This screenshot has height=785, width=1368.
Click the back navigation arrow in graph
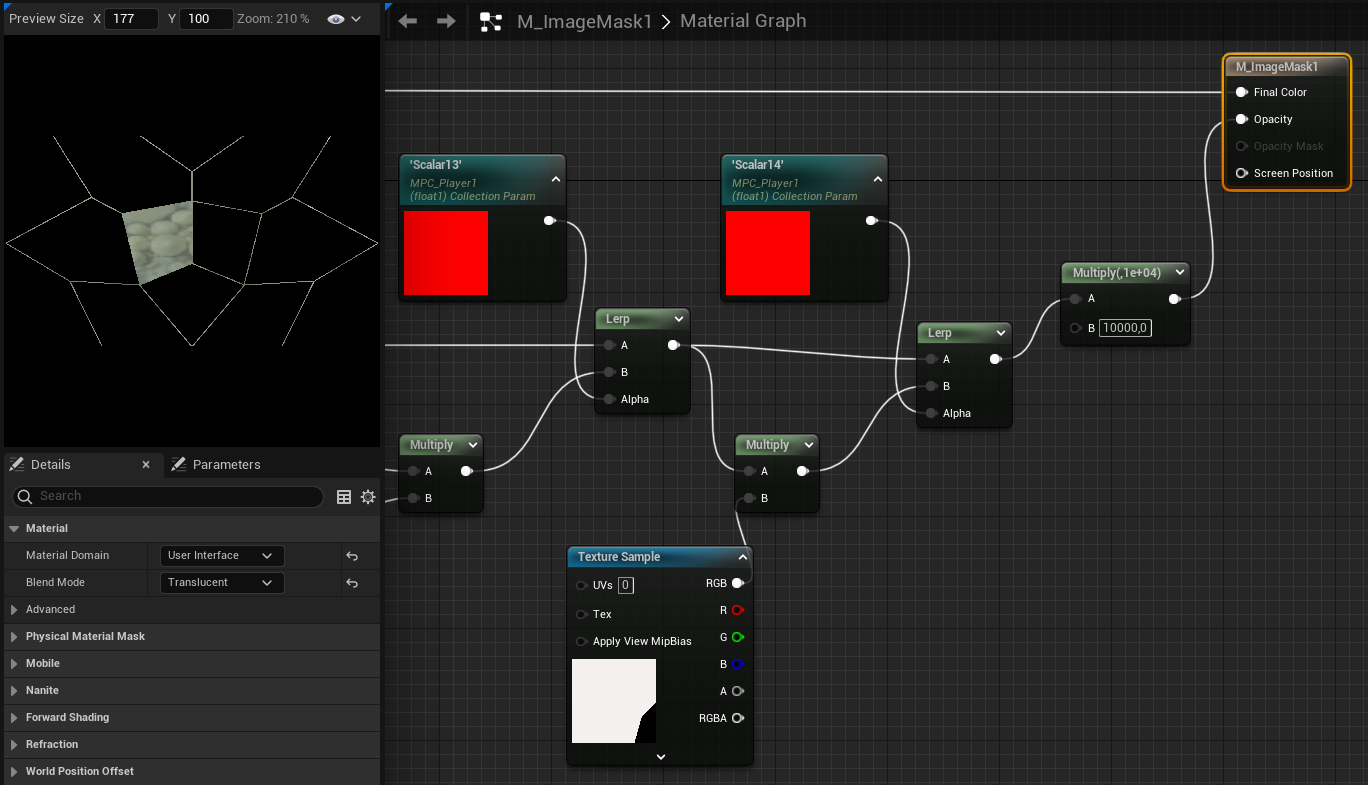click(x=407, y=21)
